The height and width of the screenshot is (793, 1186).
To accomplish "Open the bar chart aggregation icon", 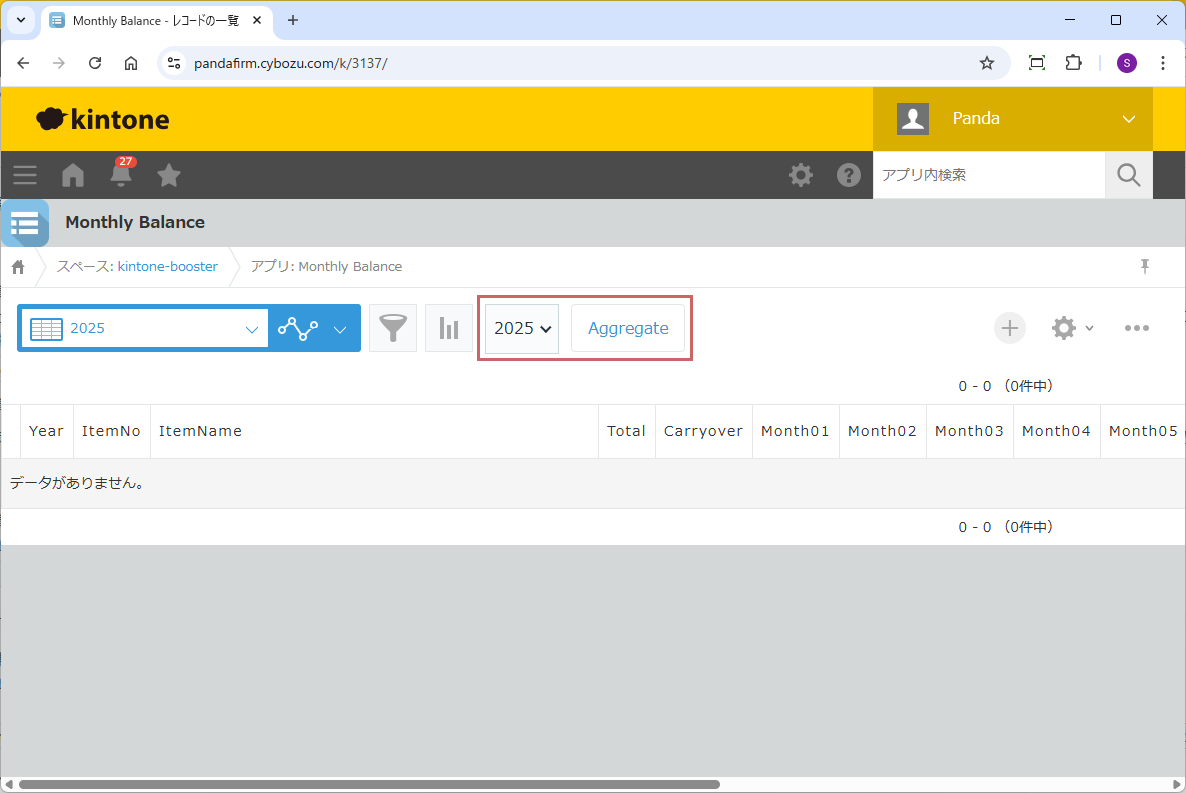I will coord(449,328).
